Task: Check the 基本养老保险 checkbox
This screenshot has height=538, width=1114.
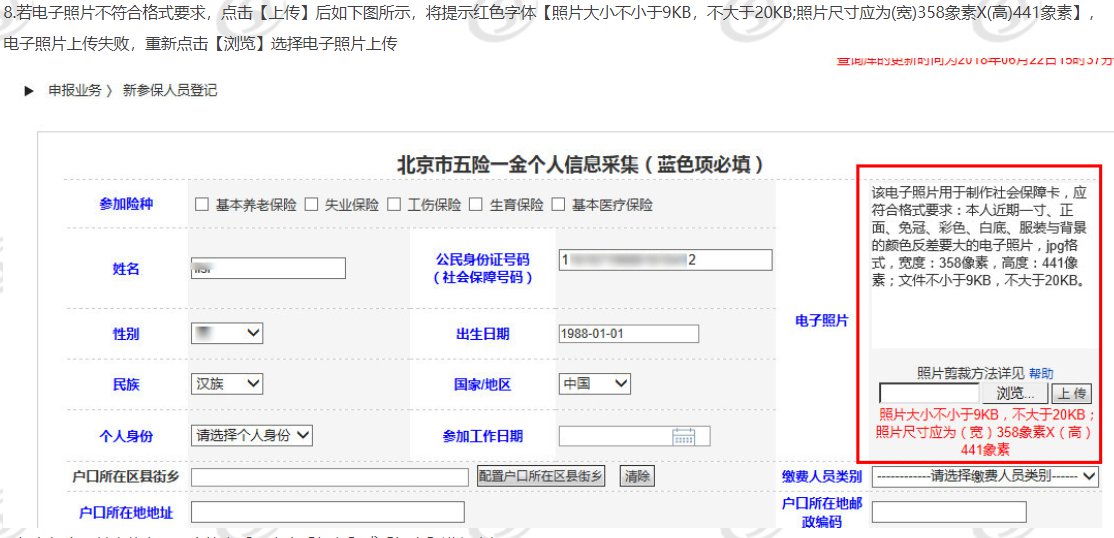Action: click(202, 205)
